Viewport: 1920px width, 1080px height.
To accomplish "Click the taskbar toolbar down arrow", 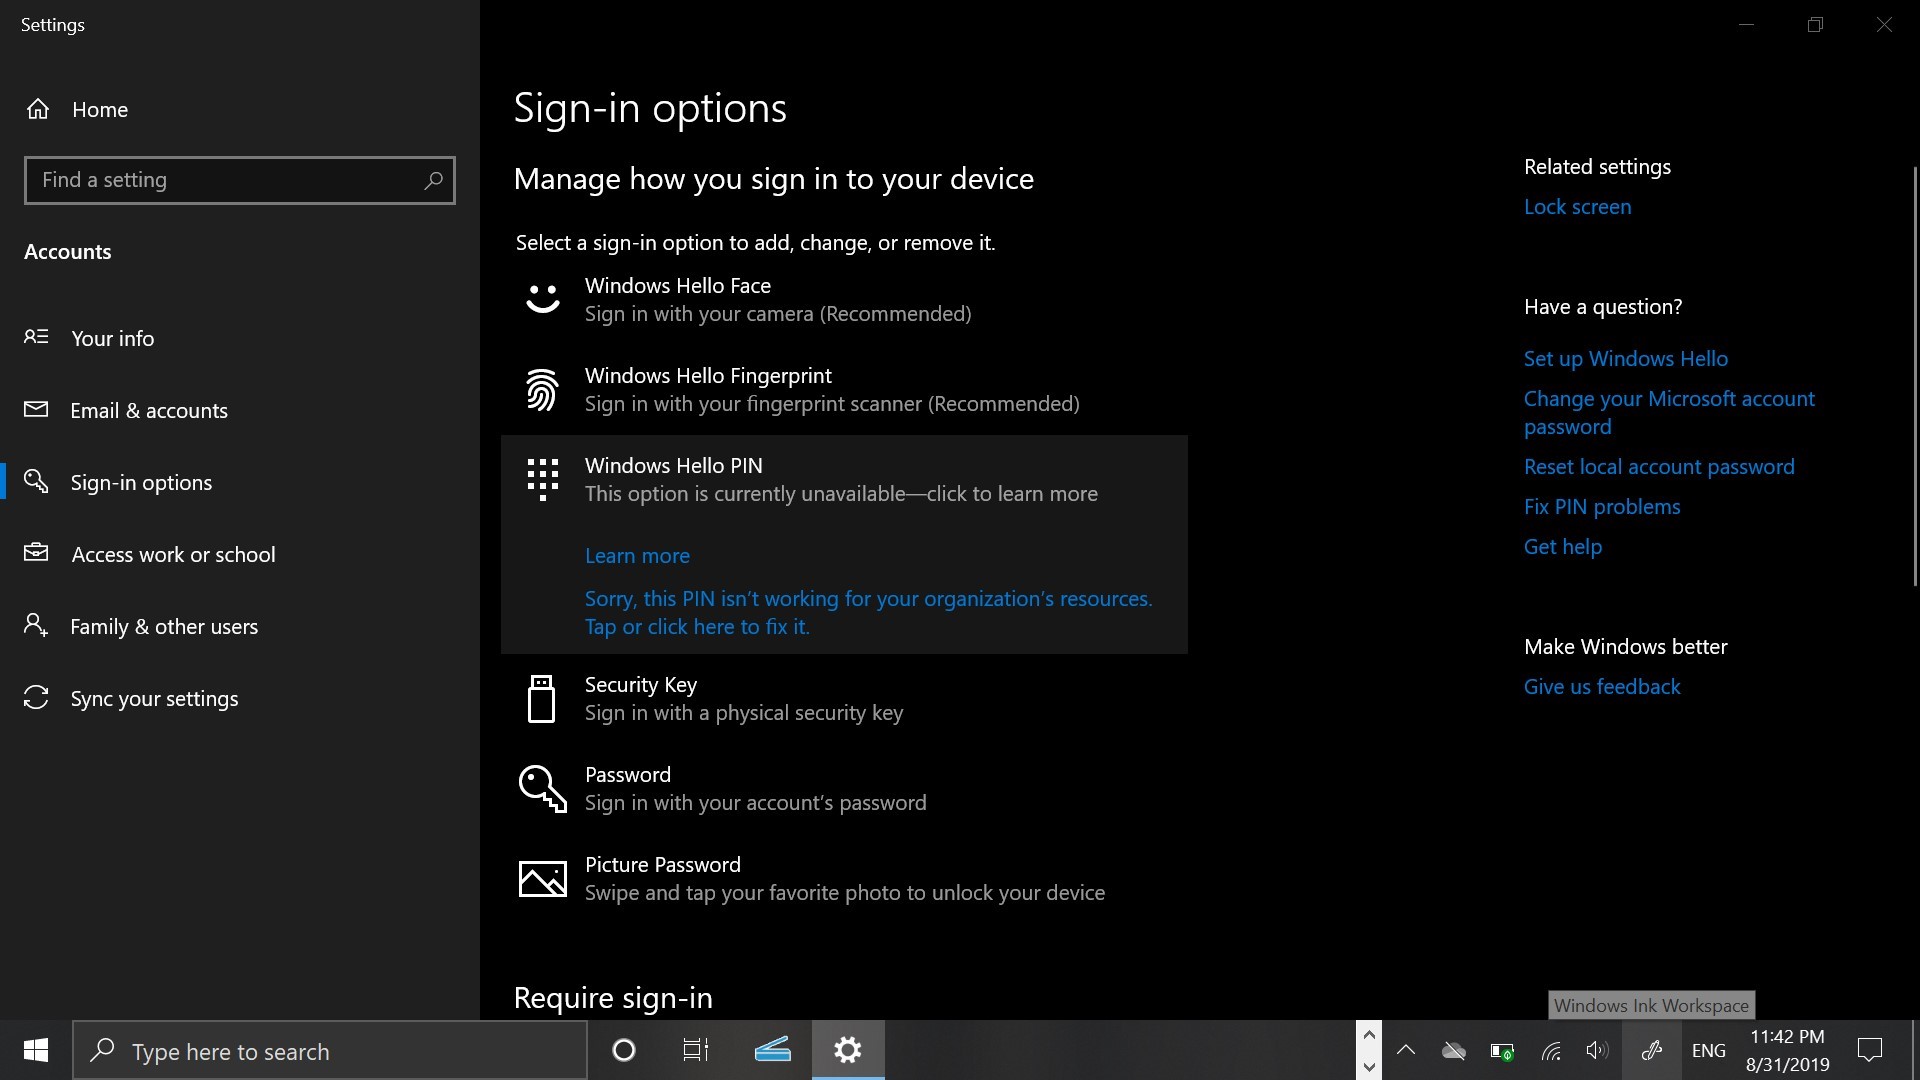I will 1369,1066.
